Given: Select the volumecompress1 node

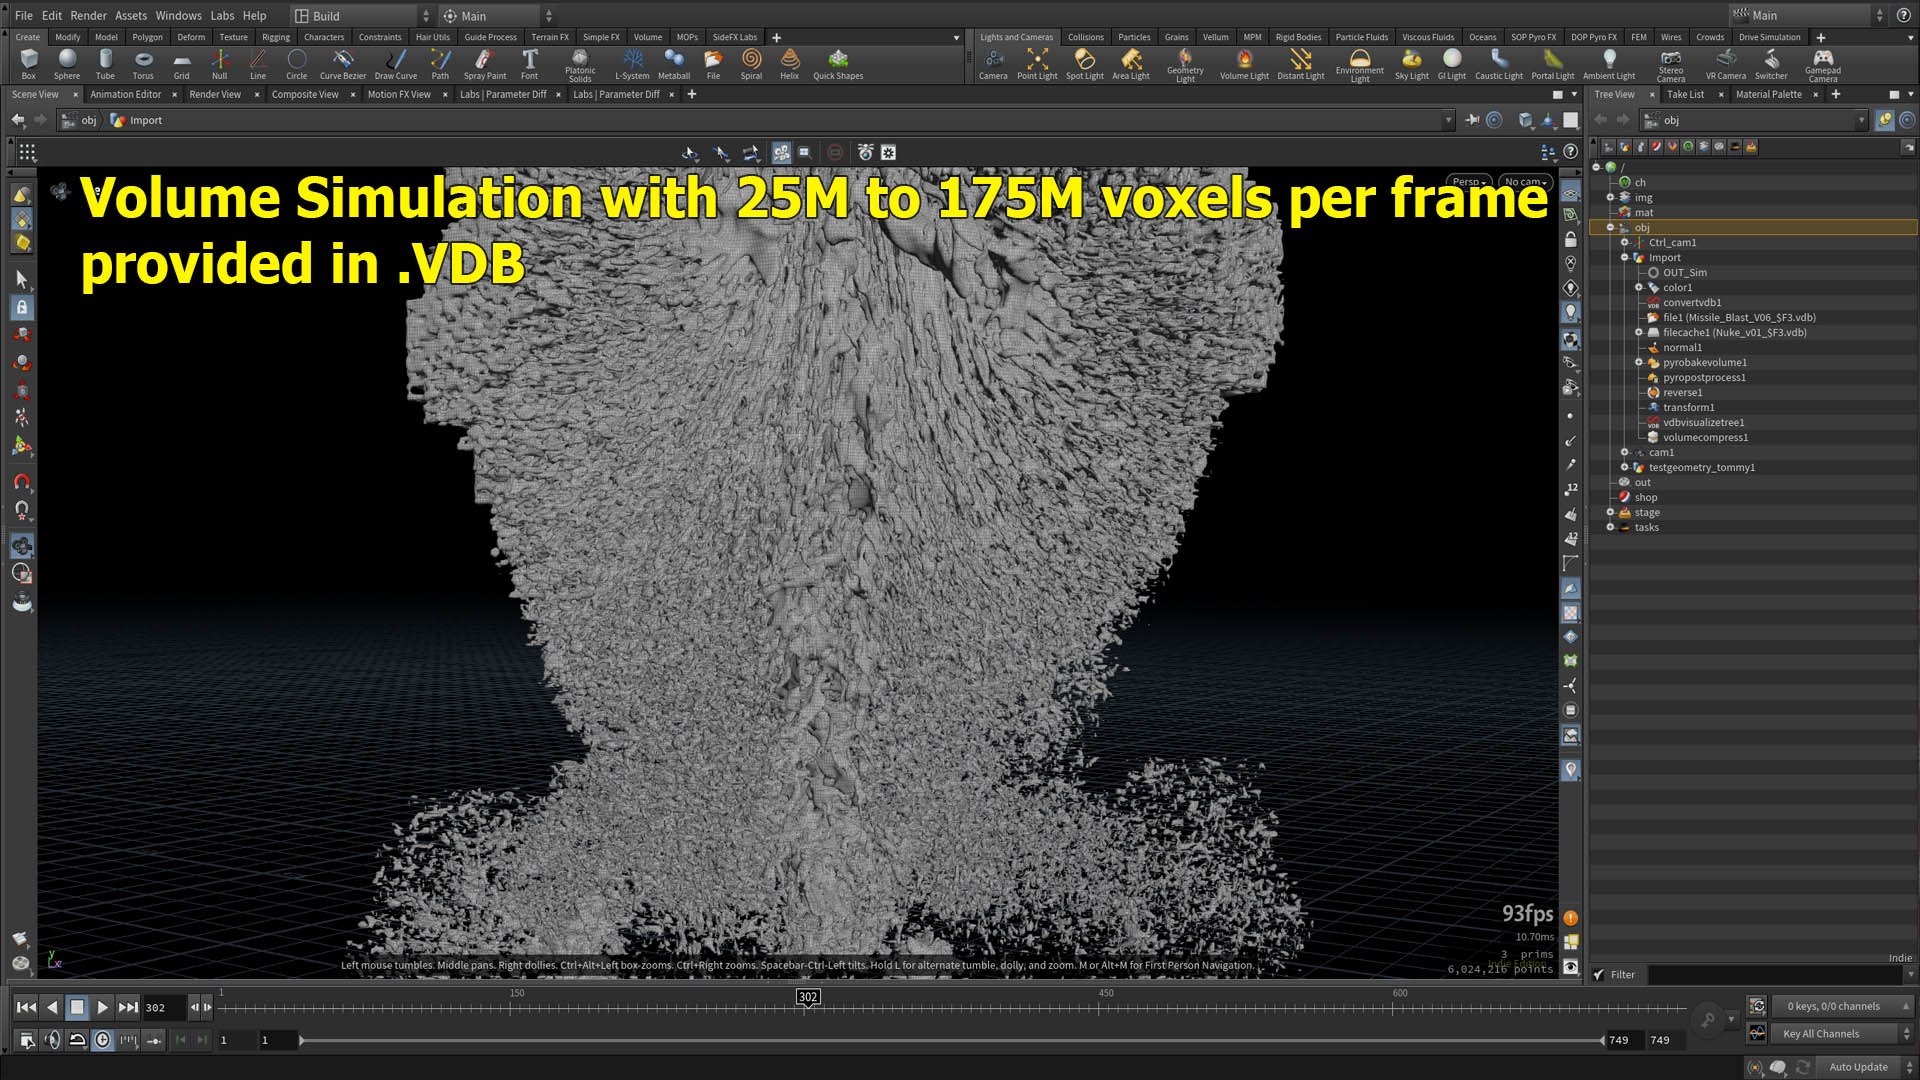Looking at the screenshot, I should tap(1705, 437).
